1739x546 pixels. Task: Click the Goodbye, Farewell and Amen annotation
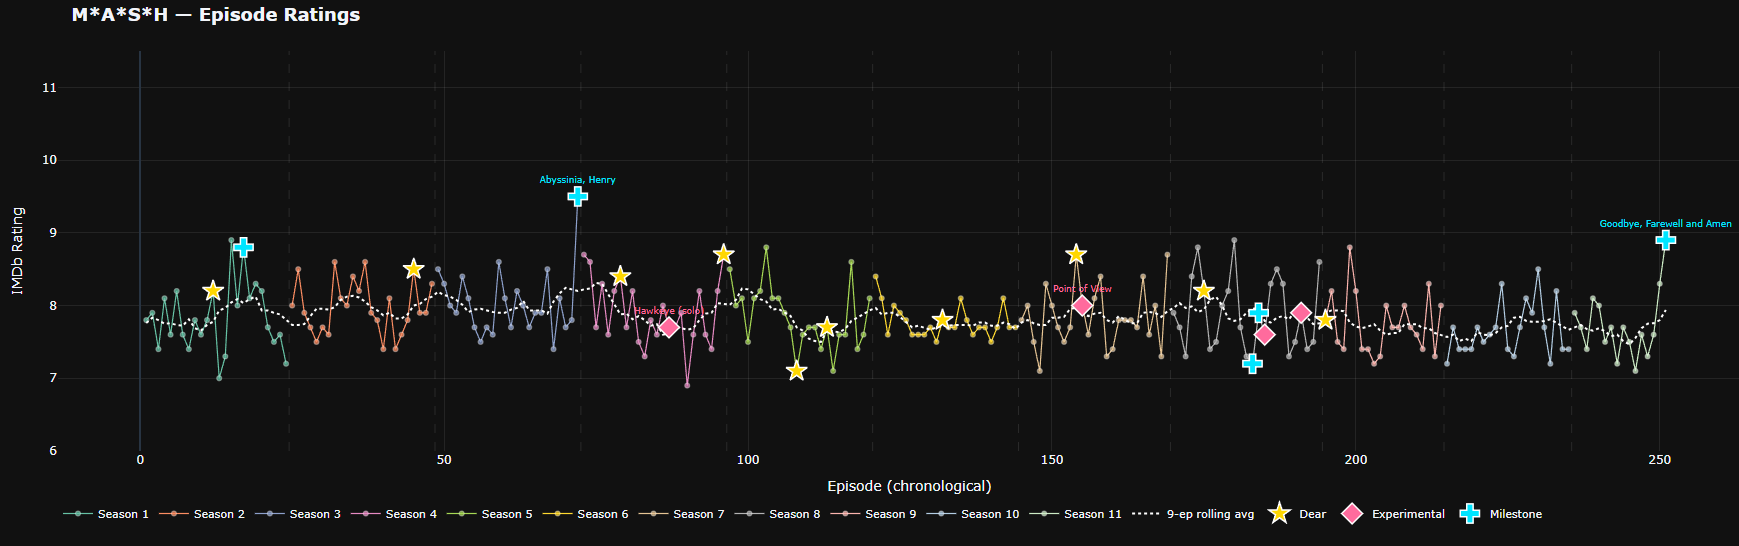point(1665,224)
